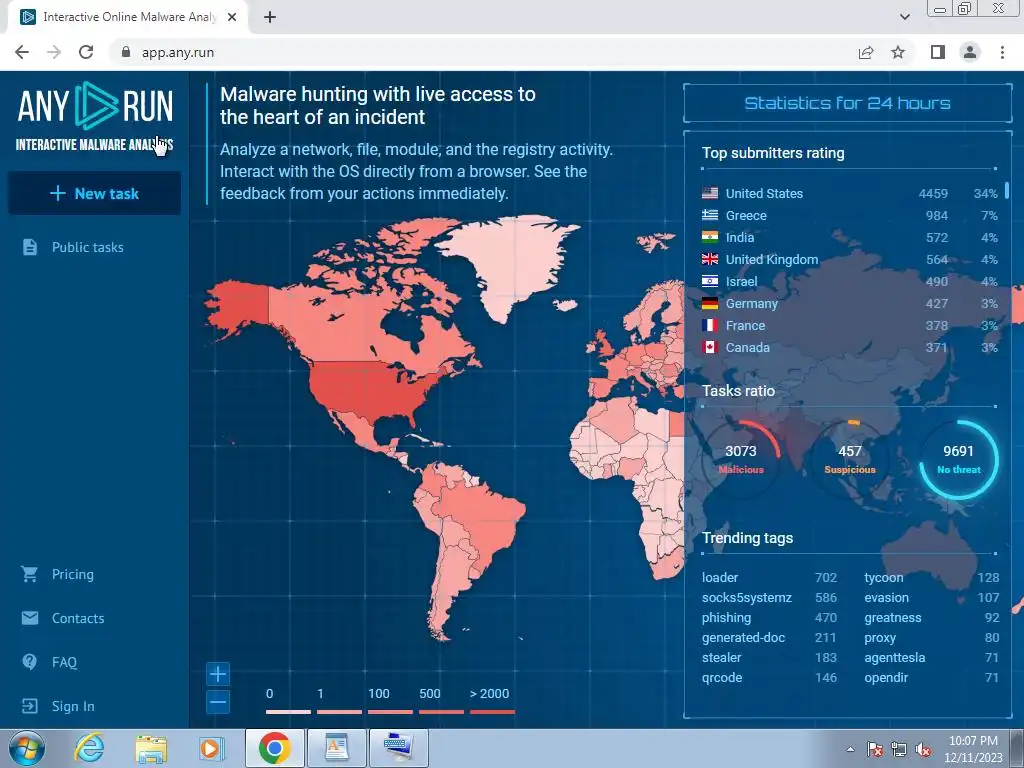Click the Sign In arrow icon
The width and height of the screenshot is (1024, 768).
tap(30, 706)
